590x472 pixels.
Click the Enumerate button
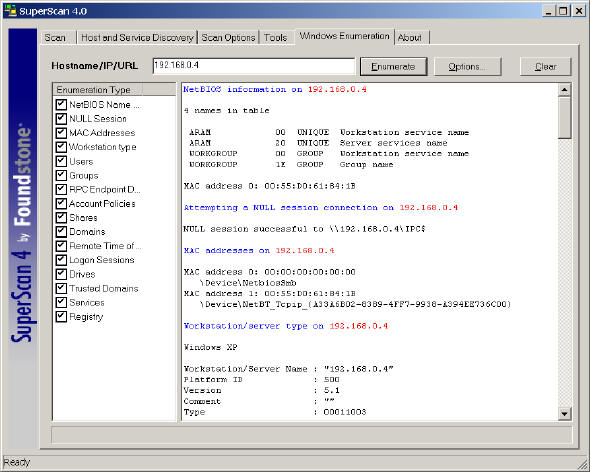[x=393, y=67]
